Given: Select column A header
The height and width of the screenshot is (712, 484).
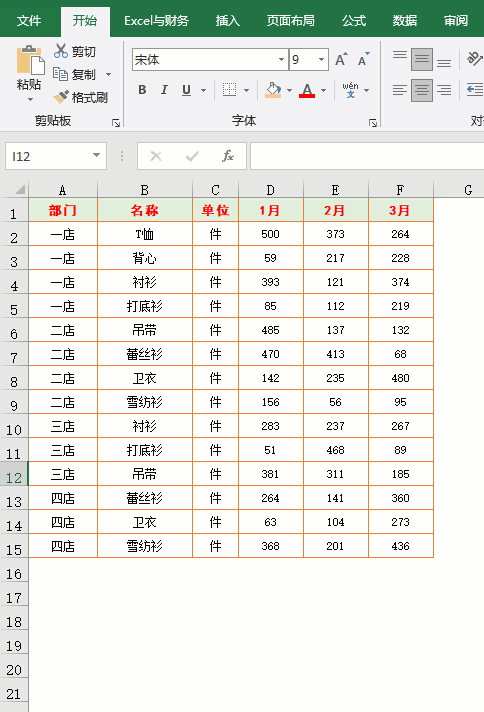Looking at the screenshot, I should pos(63,190).
